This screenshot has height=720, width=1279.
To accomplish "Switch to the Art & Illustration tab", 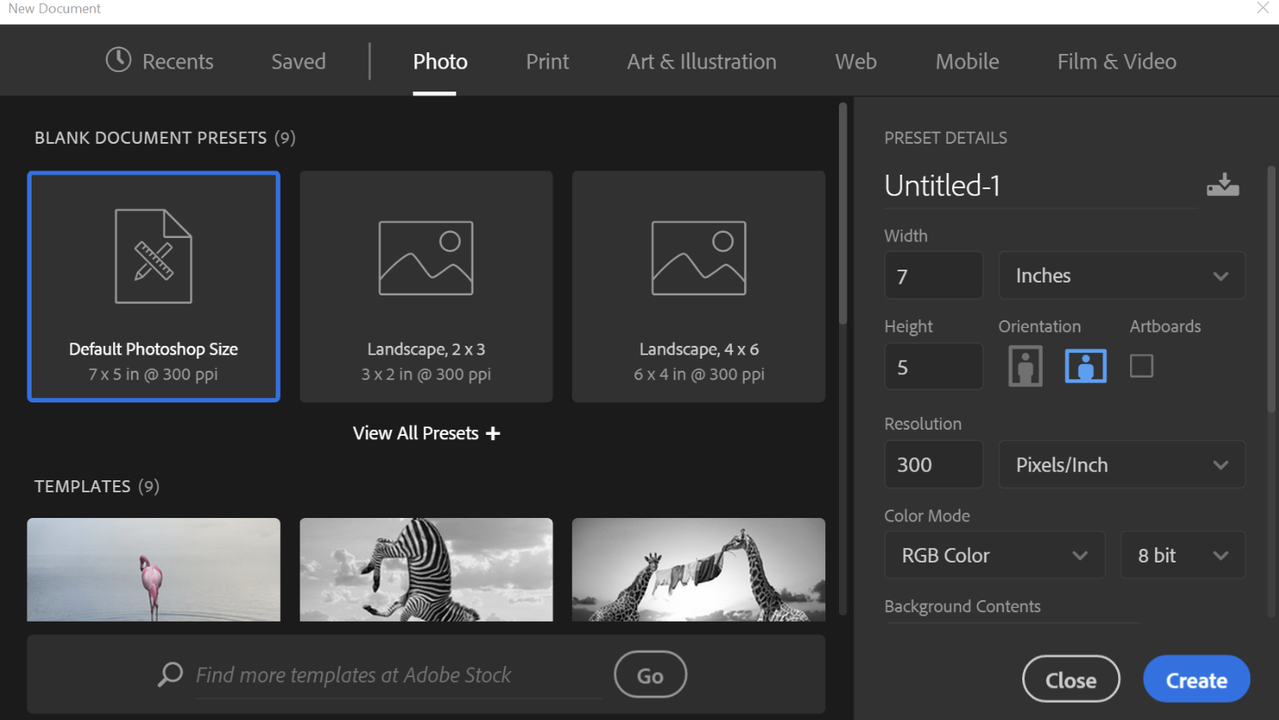I will click(x=701, y=61).
